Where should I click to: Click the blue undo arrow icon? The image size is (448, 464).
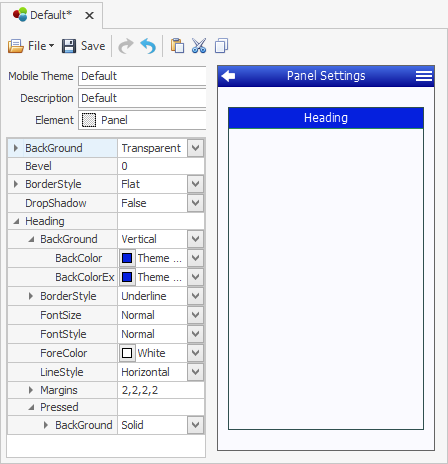pos(148,46)
